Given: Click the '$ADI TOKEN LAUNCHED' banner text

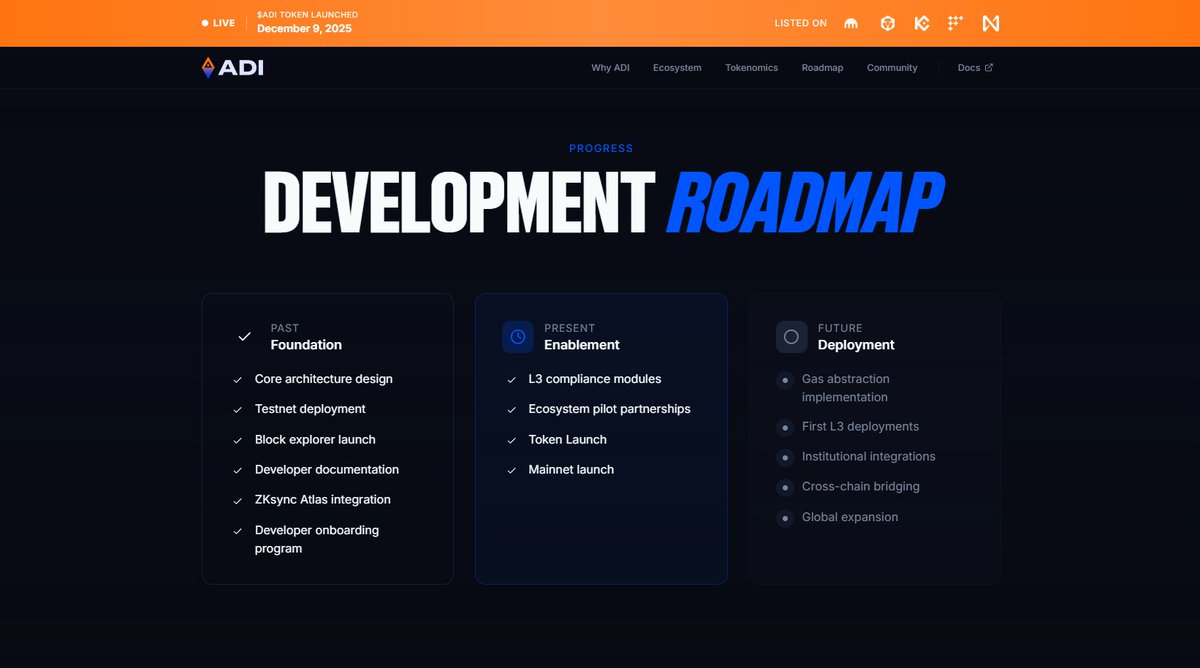Looking at the screenshot, I should 307,15.
